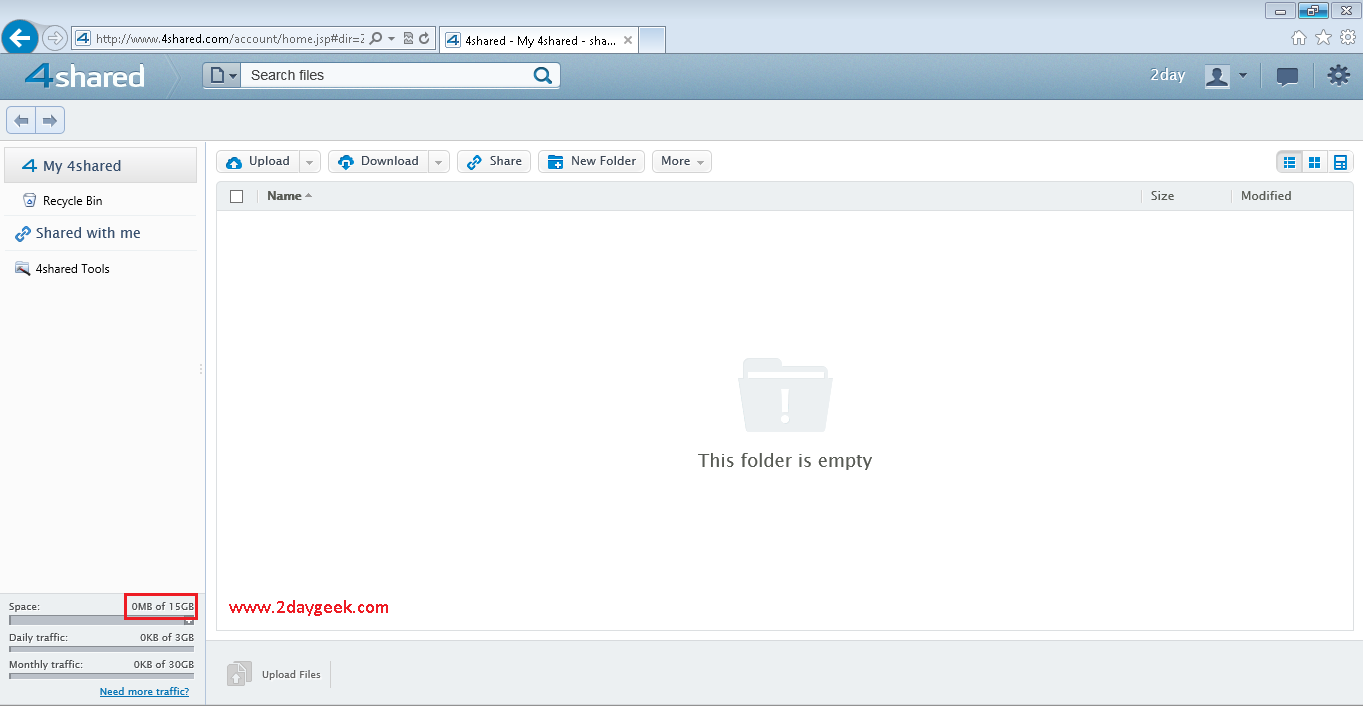Tick the select-all checkbox in header

237,196
